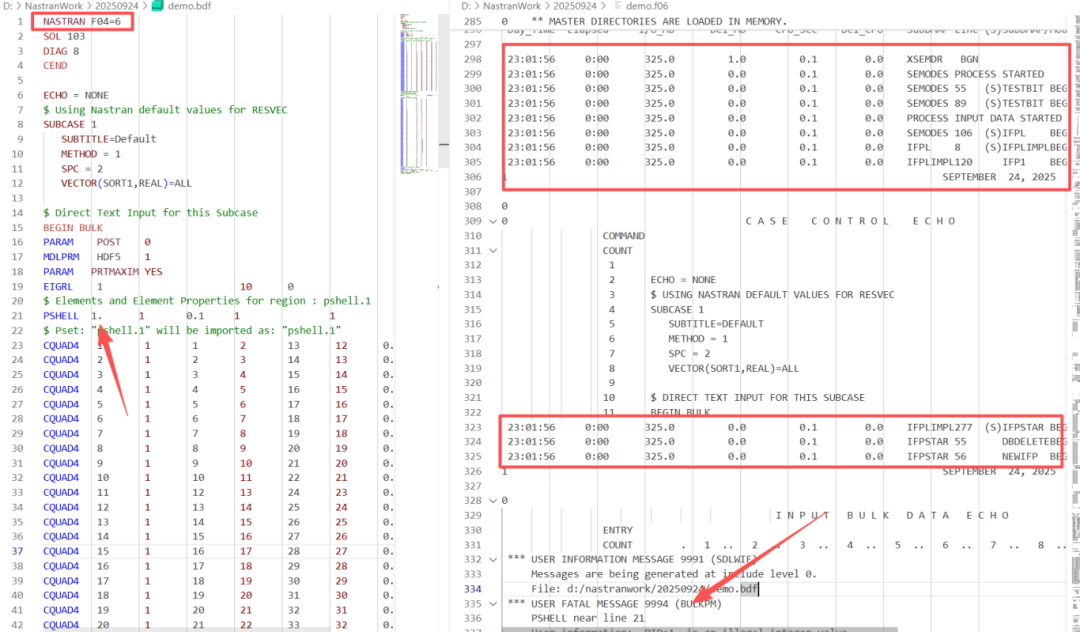Click the 'EIGRL' entry on line 19

58,286
